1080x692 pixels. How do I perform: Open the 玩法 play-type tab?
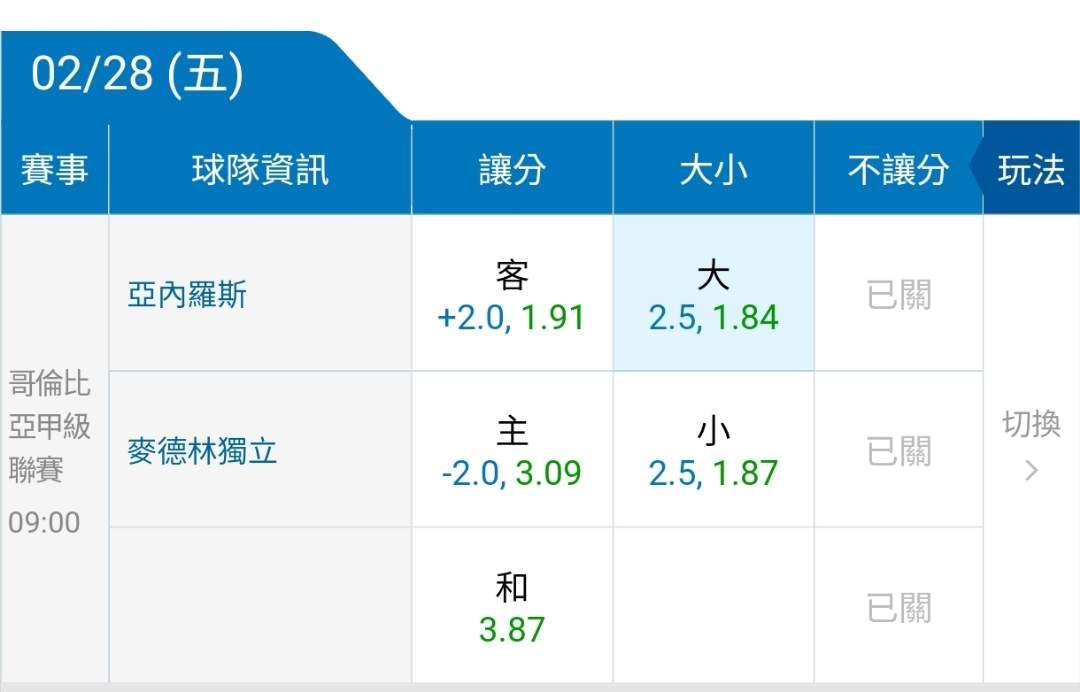point(1031,170)
